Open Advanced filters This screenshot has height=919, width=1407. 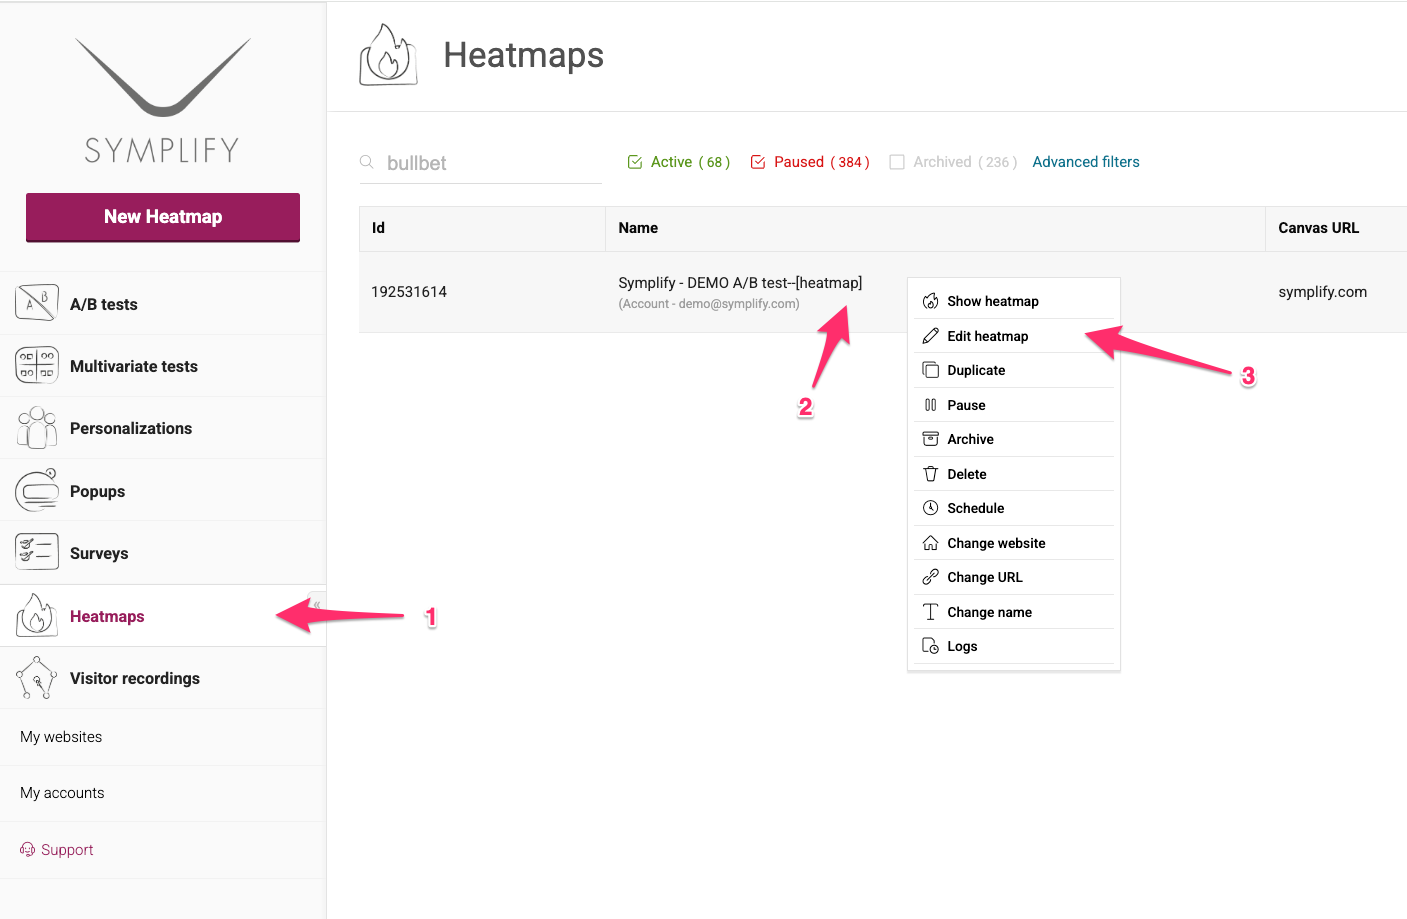tap(1085, 161)
